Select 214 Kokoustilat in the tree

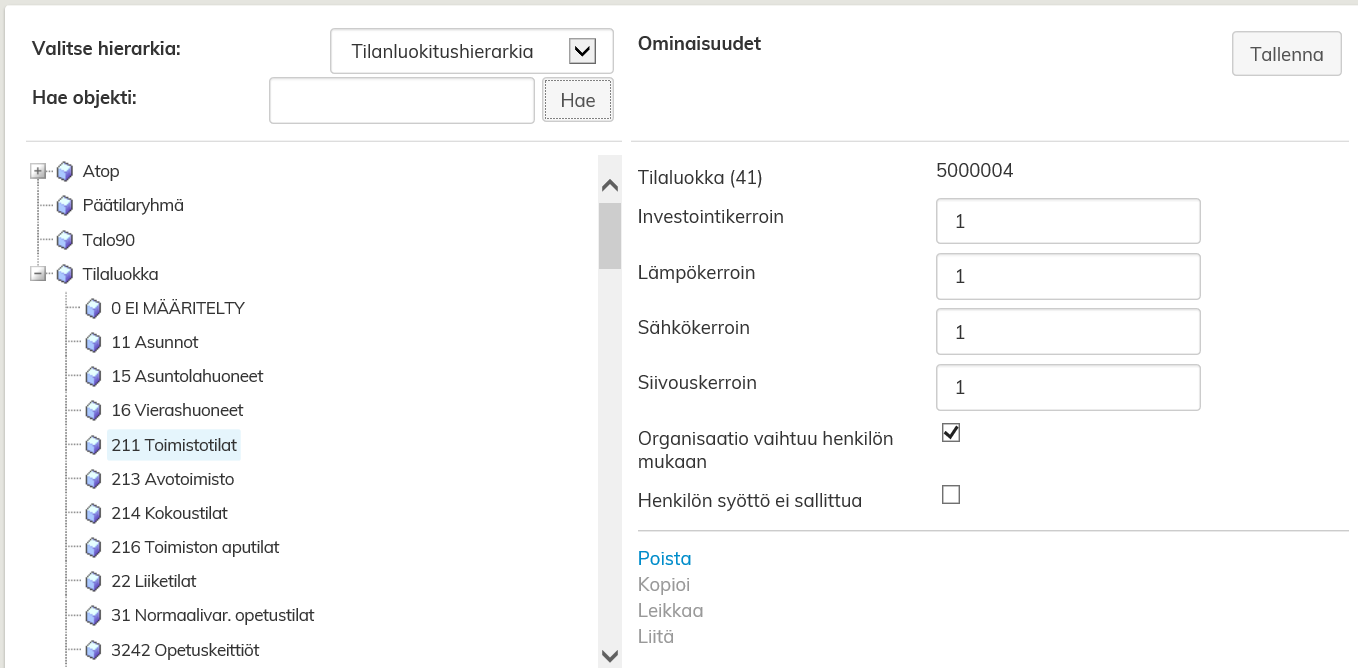[169, 513]
